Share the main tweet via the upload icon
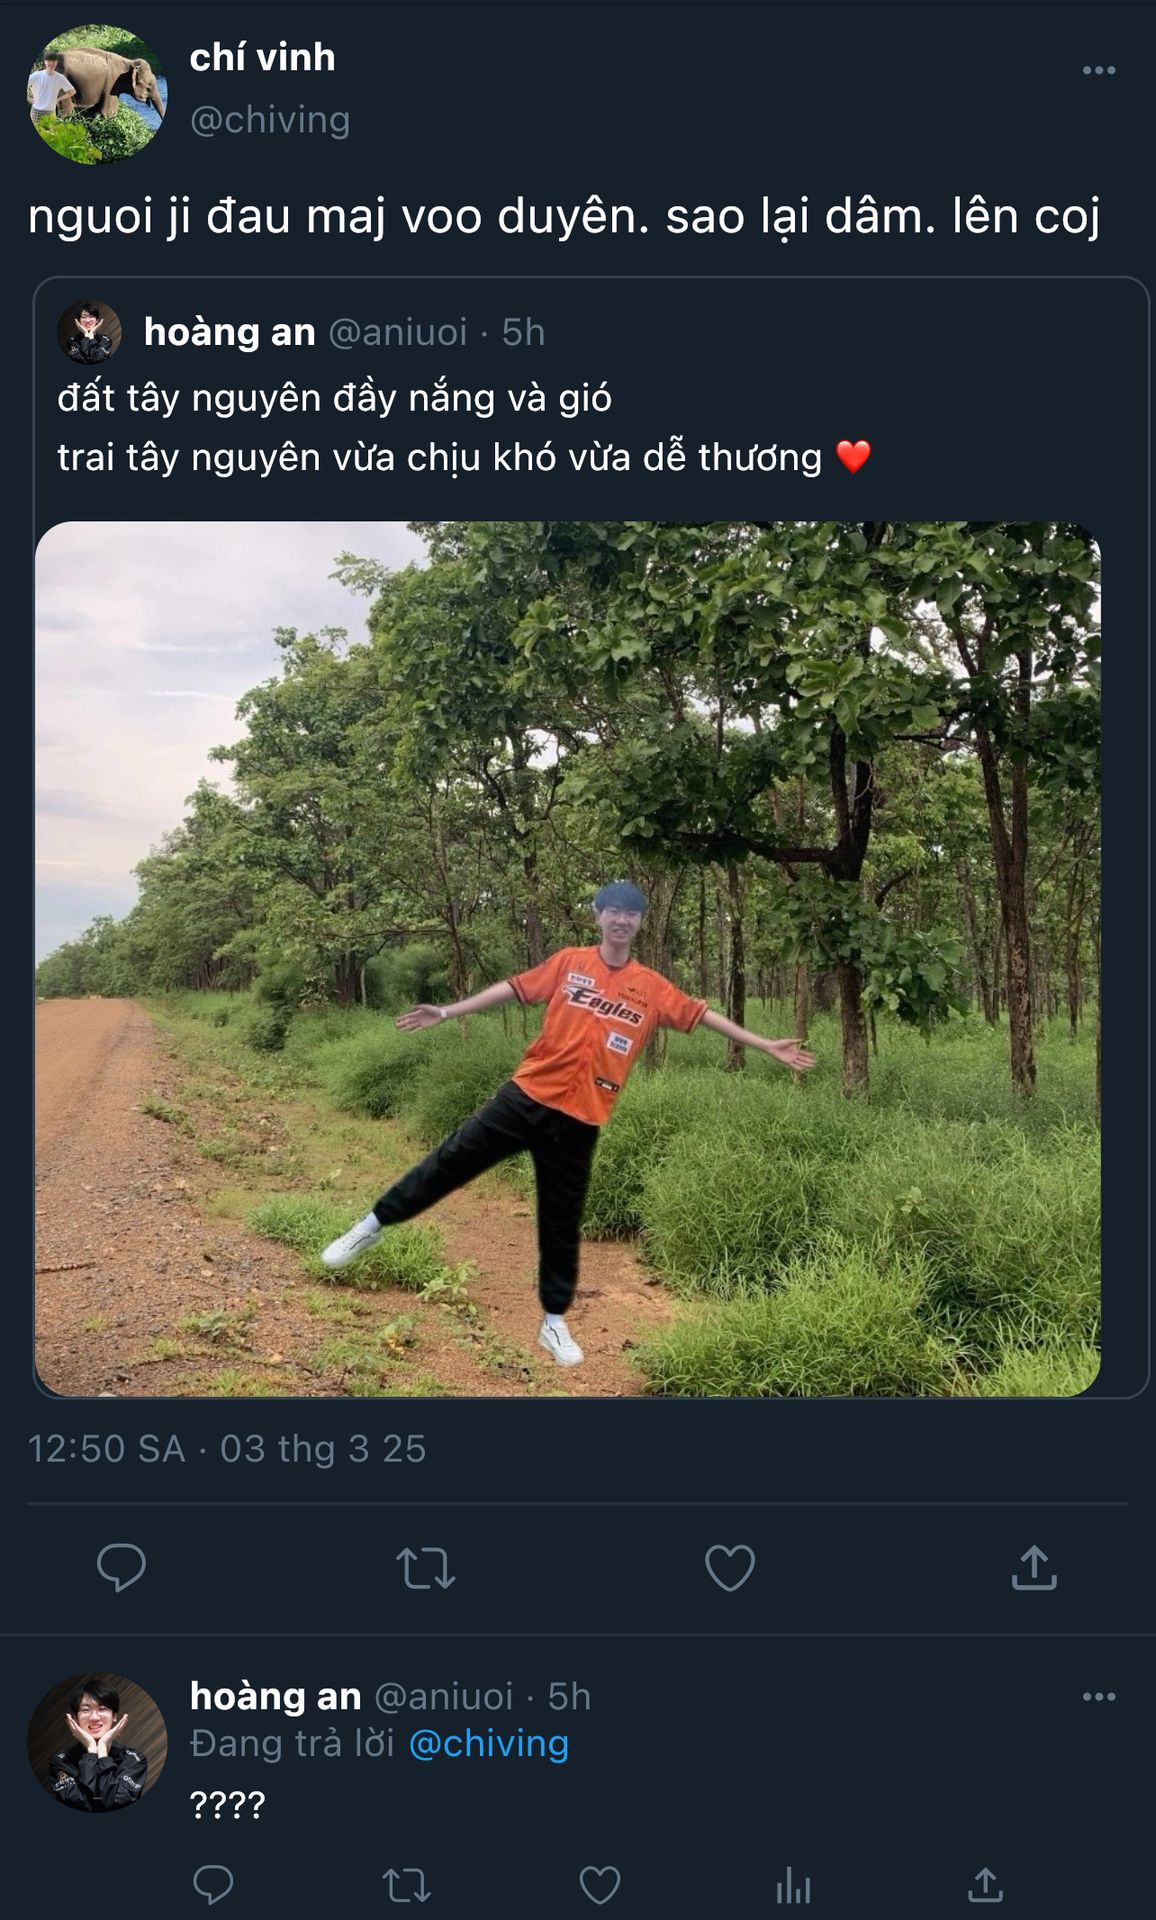This screenshot has height=1920, width=1156. click(x=1034, y=1567)
